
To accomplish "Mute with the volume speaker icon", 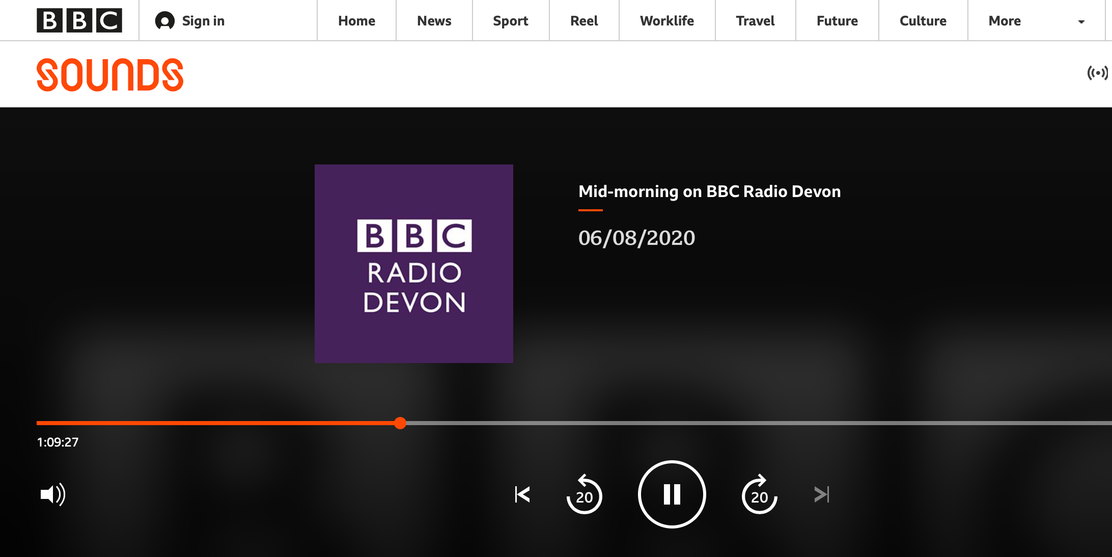I will (x=53, y=495).
